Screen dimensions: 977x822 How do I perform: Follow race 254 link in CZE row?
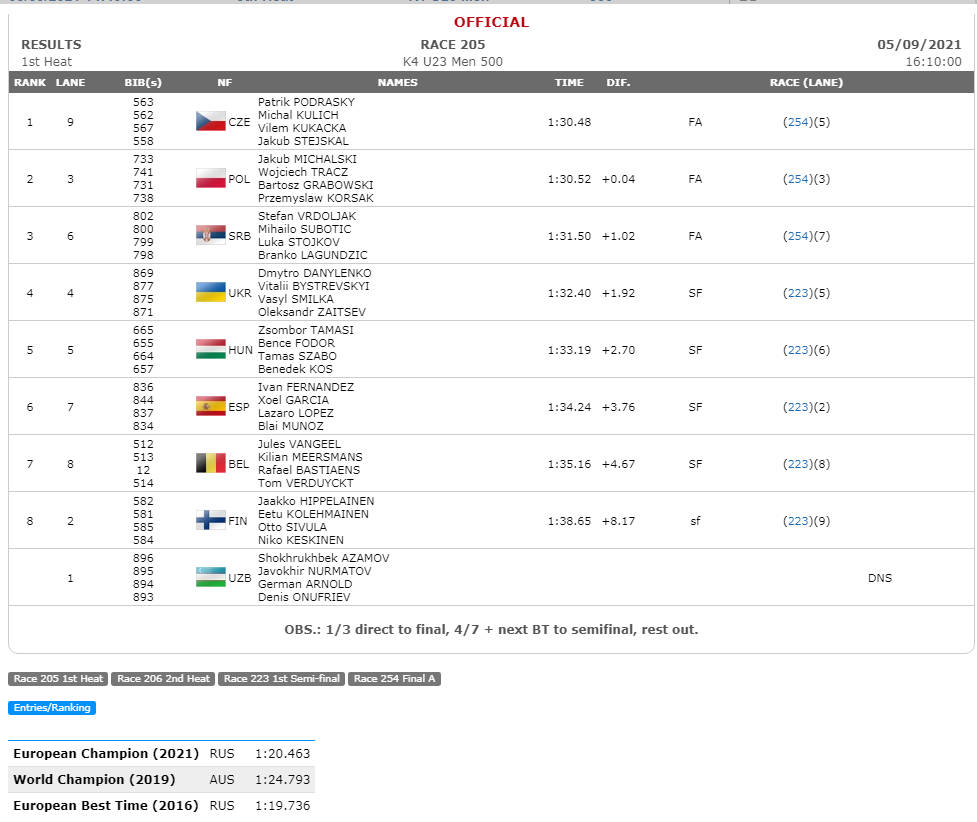point(798,122)
